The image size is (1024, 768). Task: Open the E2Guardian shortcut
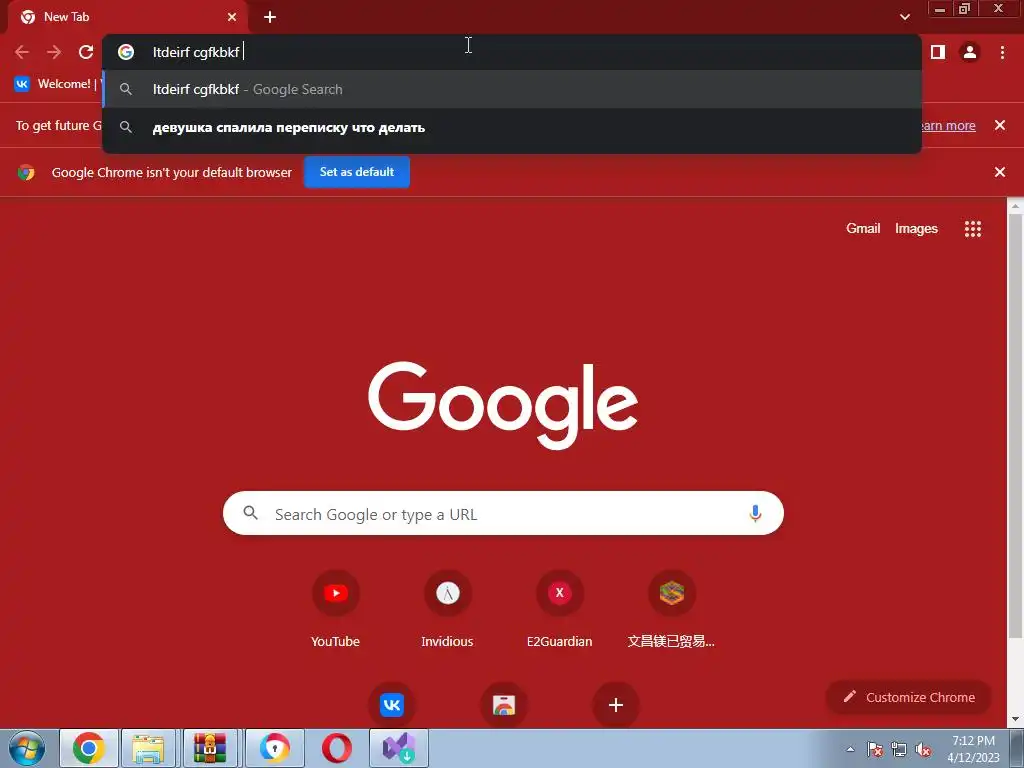click(560, 609)
